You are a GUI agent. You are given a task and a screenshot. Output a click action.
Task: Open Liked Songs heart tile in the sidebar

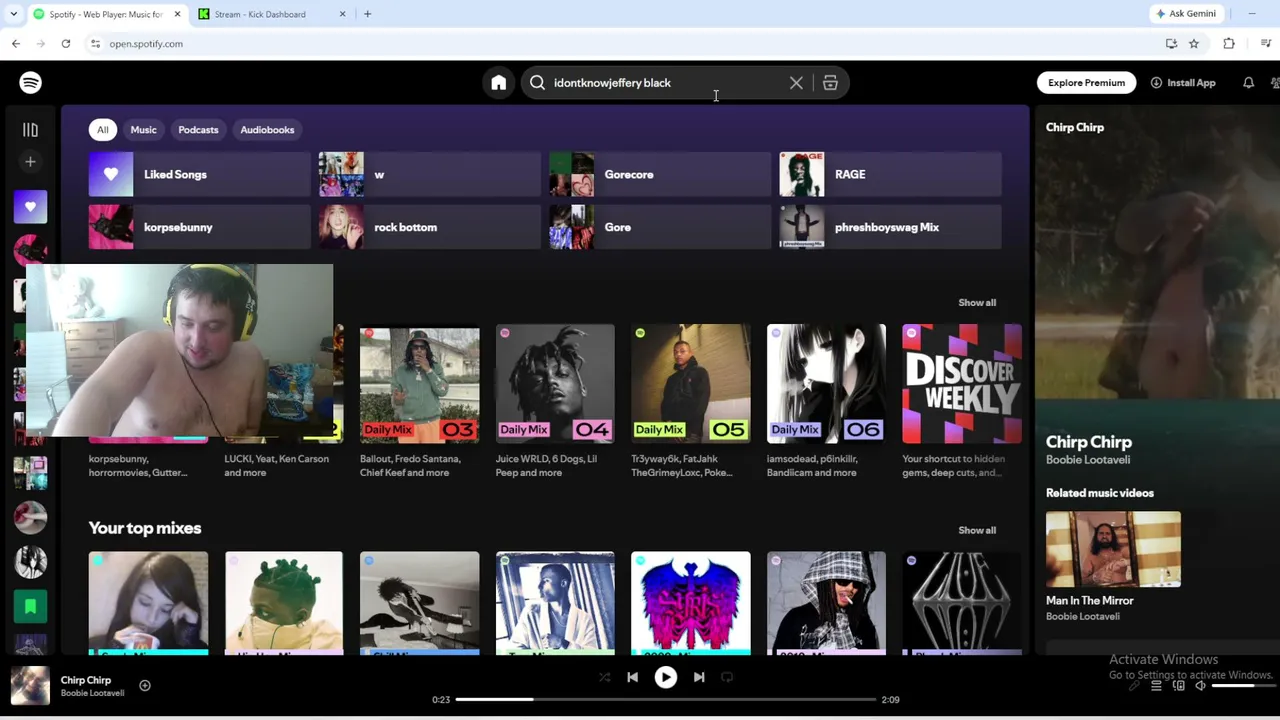point(30,207)
